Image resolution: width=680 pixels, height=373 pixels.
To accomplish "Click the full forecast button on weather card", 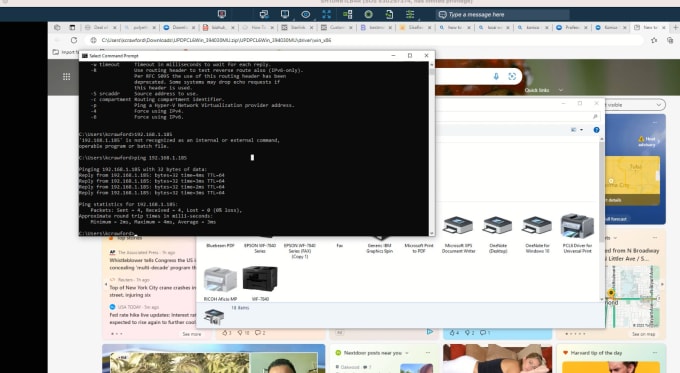I will (616, 219).
